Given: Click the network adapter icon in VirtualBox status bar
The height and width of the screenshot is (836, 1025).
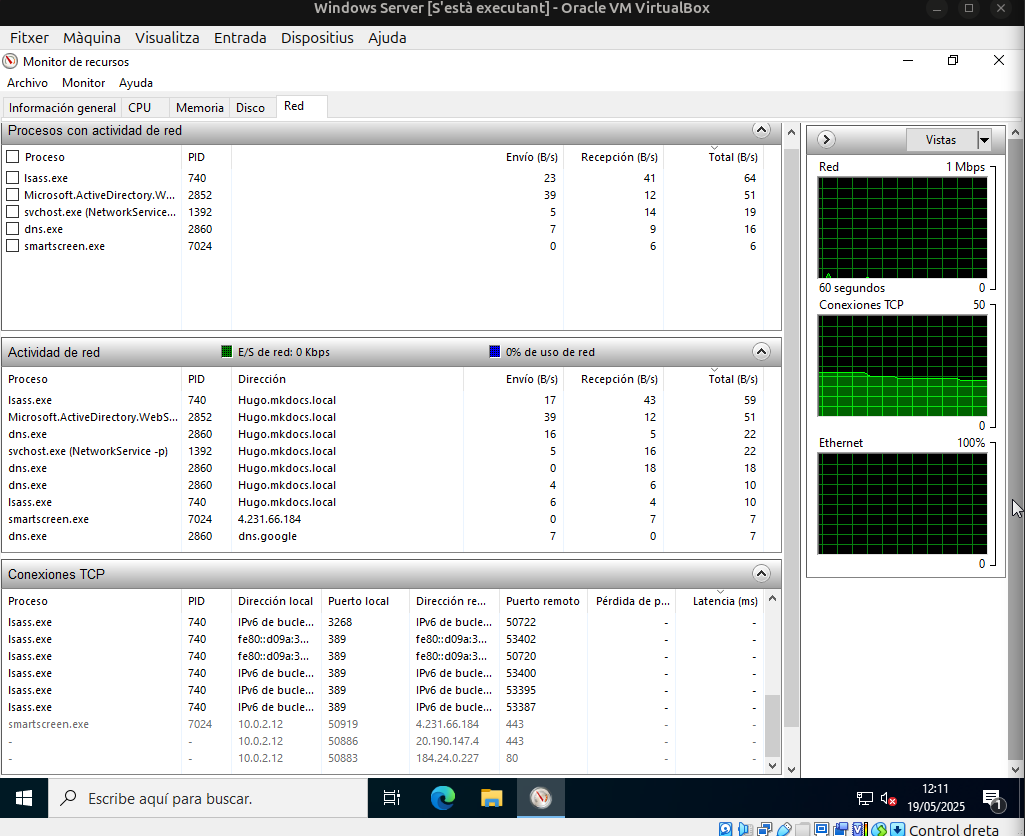Looking at the screenshot, I should coord(765,829).
